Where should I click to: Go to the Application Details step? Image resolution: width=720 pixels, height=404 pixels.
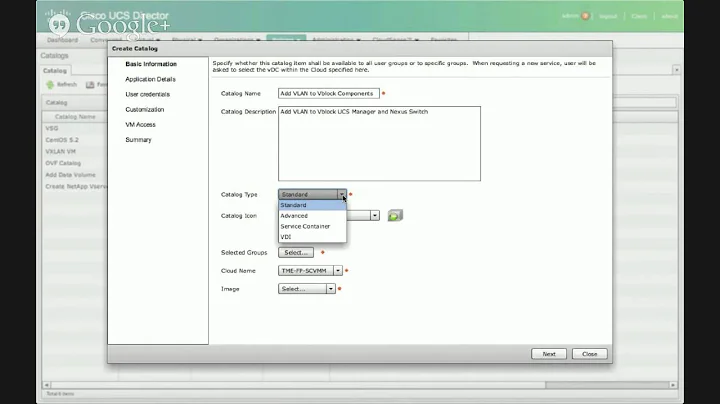click(x=150, y=79)
